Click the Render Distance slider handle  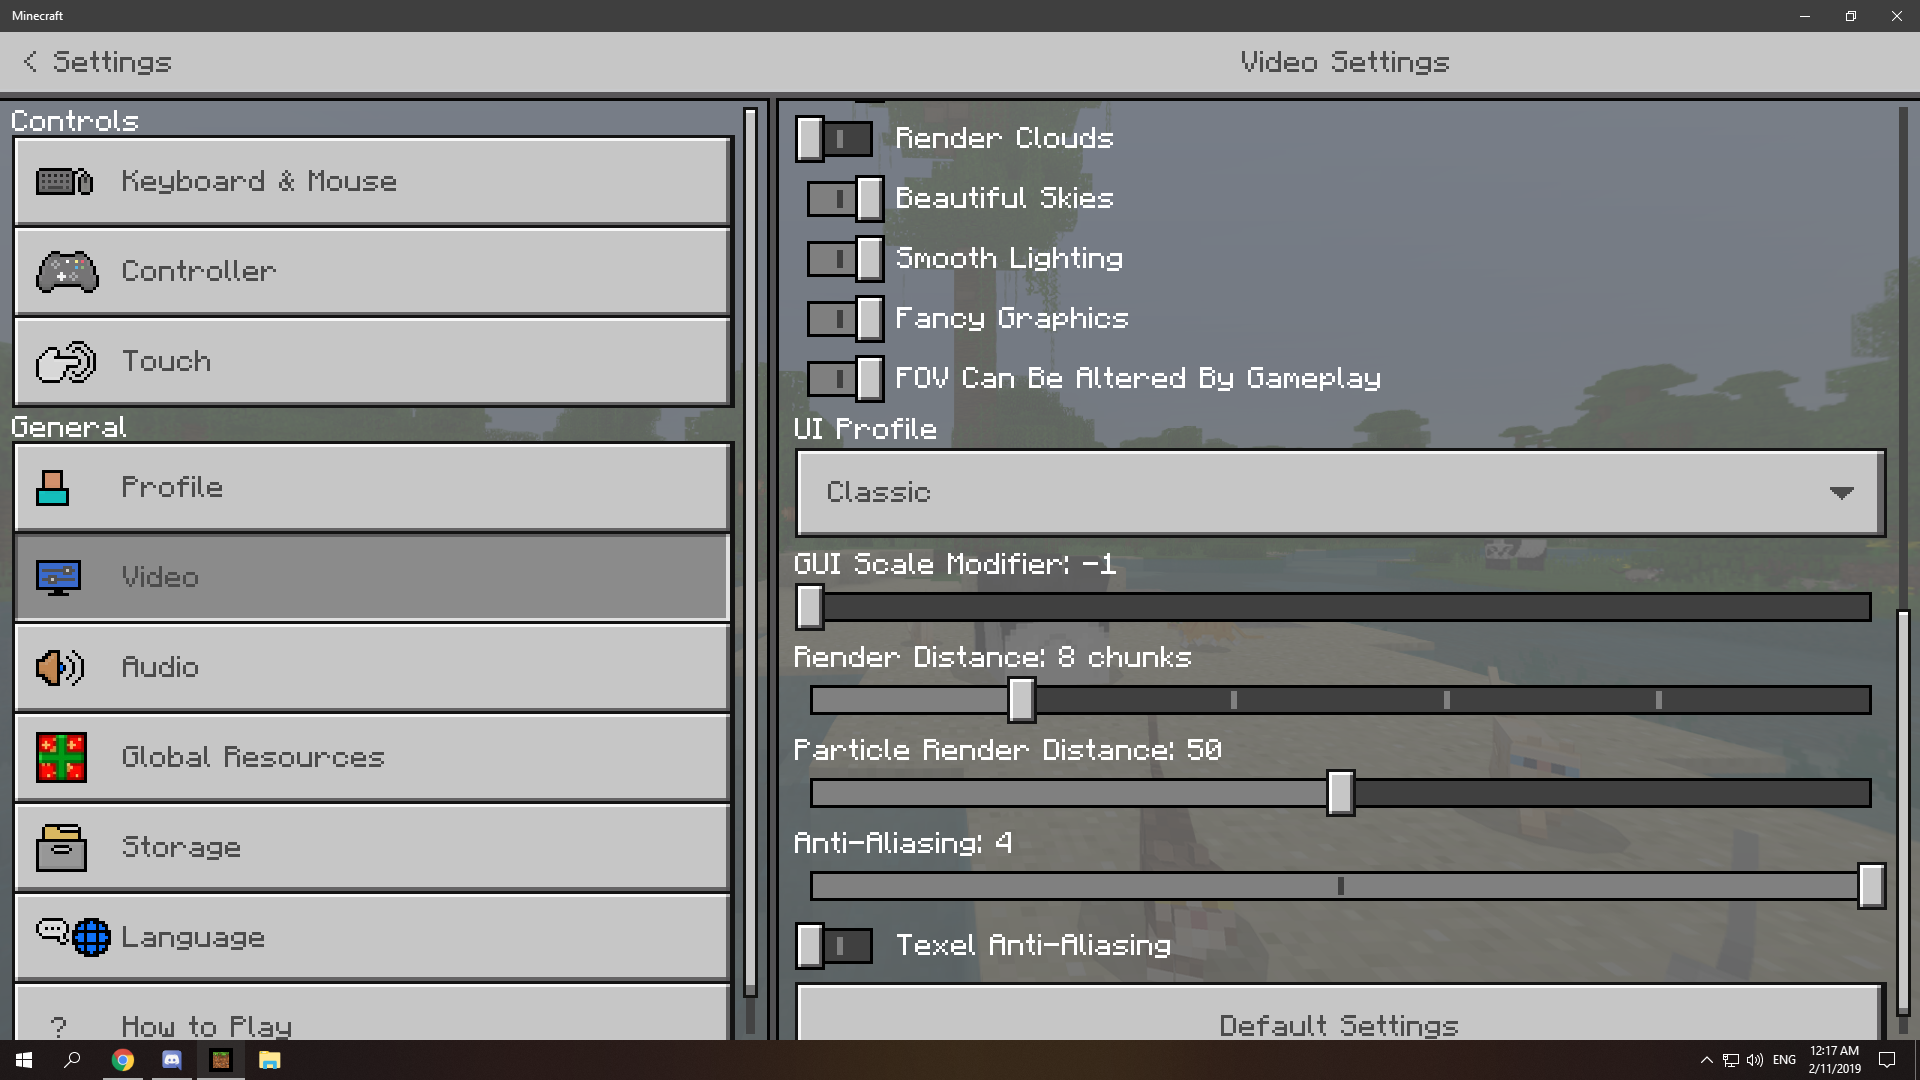[x=1021, y=700]
